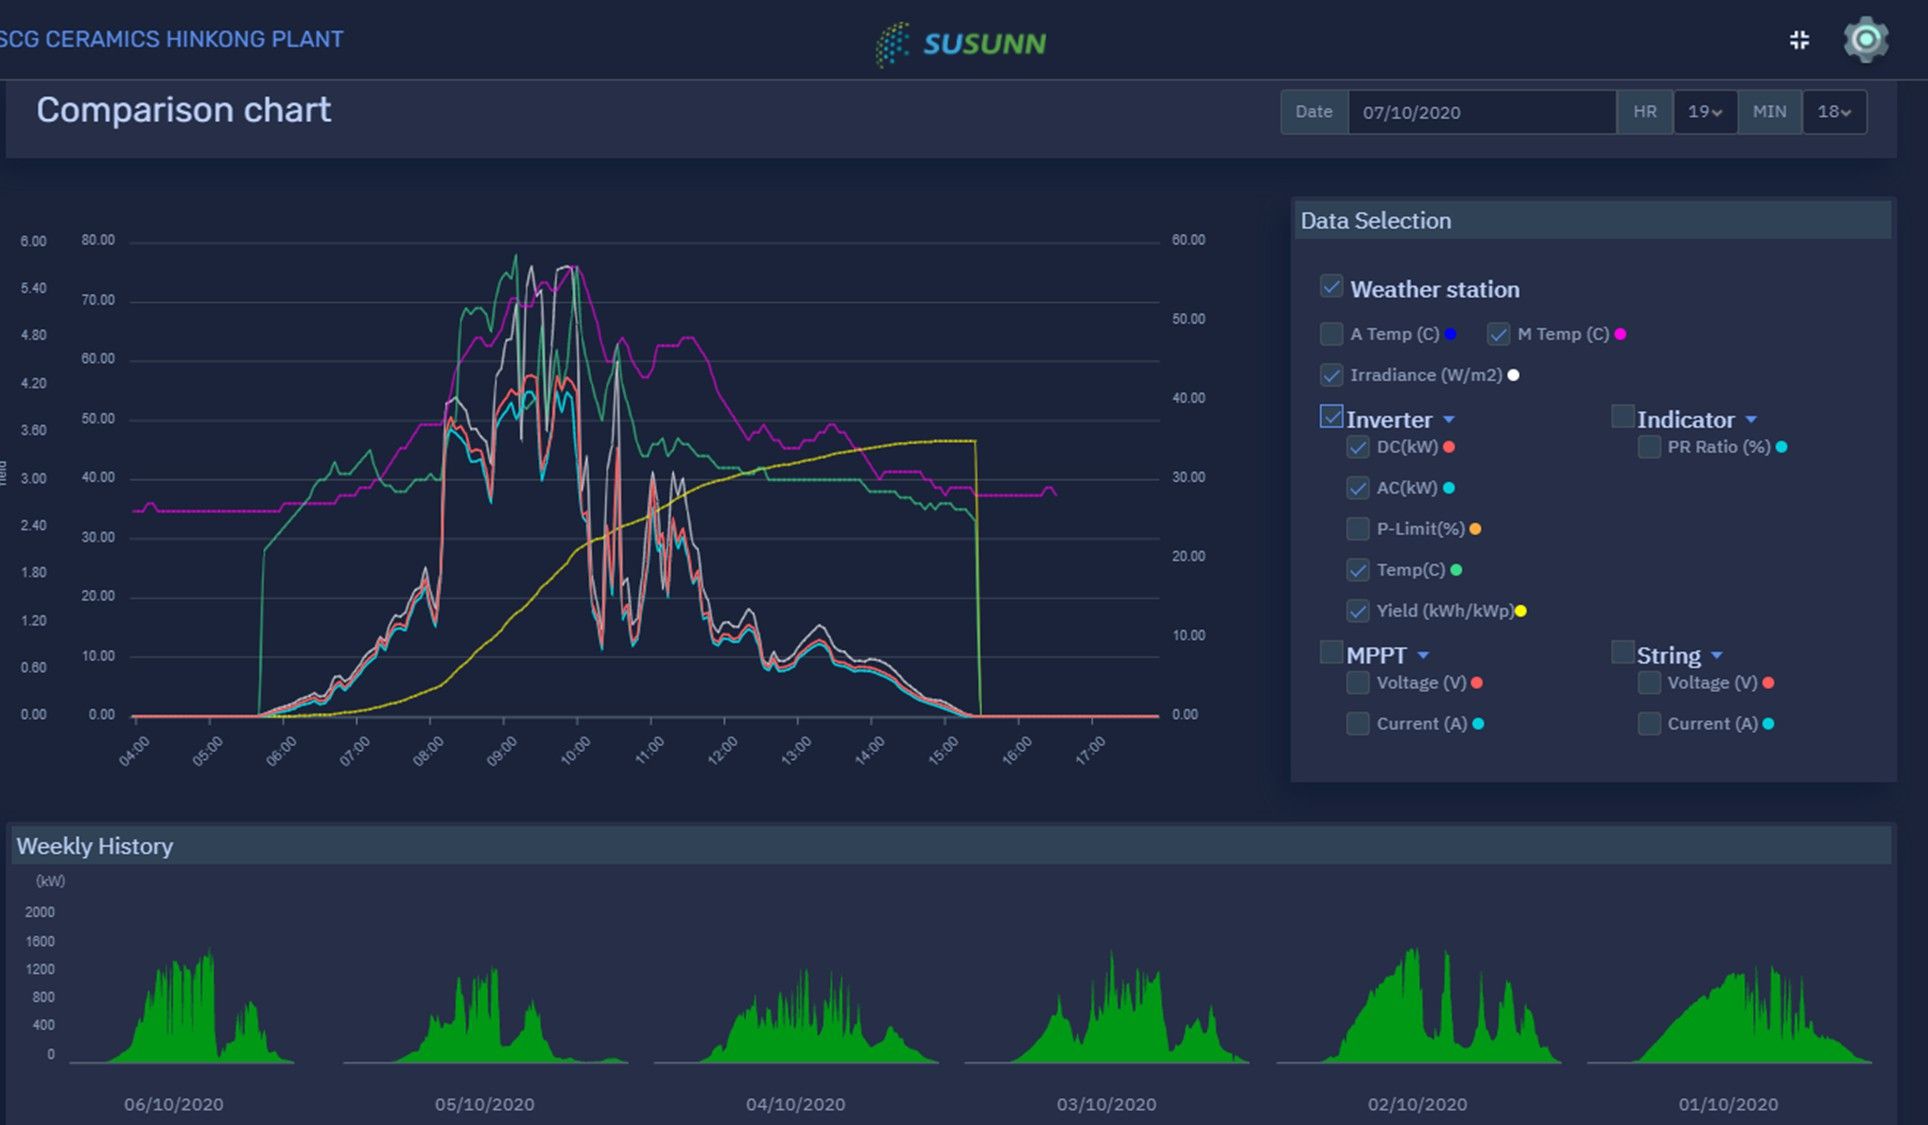Click the green Temp(C) legend dot
Viewport: 1928px width, 1125px height.
point(1456,570)
